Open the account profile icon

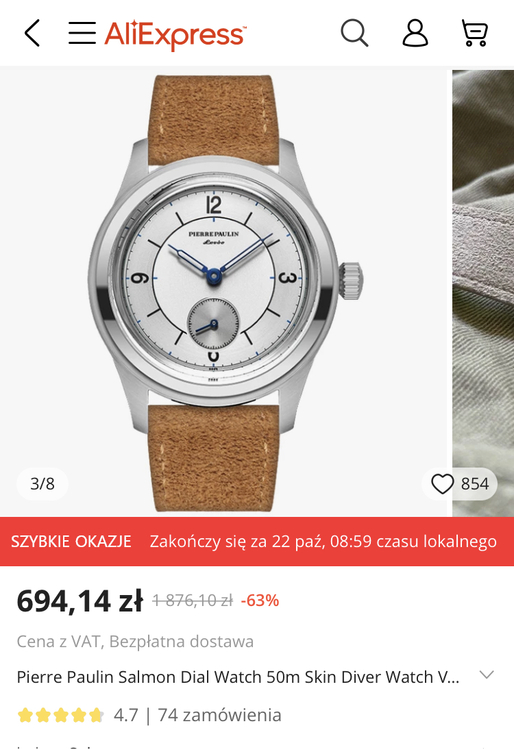tap(415, 33)
